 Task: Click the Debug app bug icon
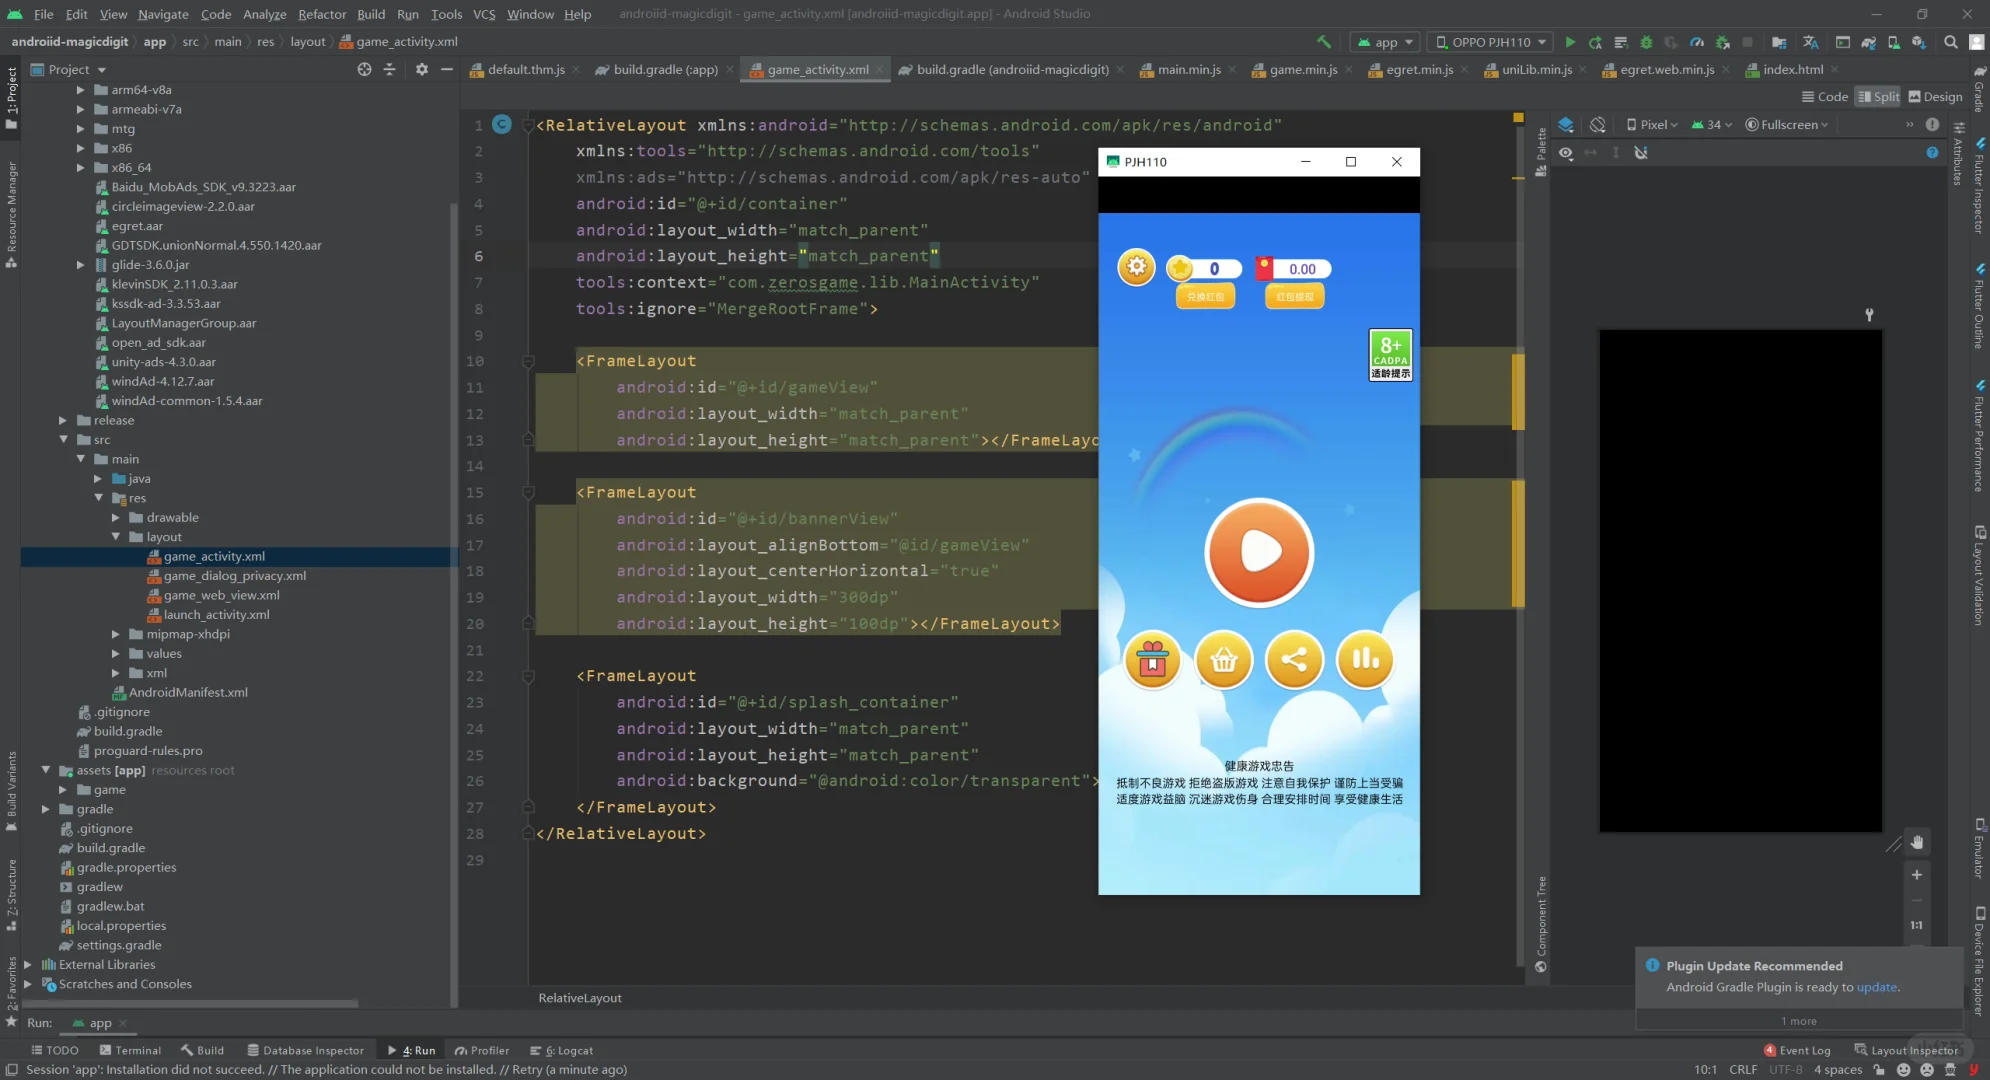pyautogui.click(x=1646, y=42)
